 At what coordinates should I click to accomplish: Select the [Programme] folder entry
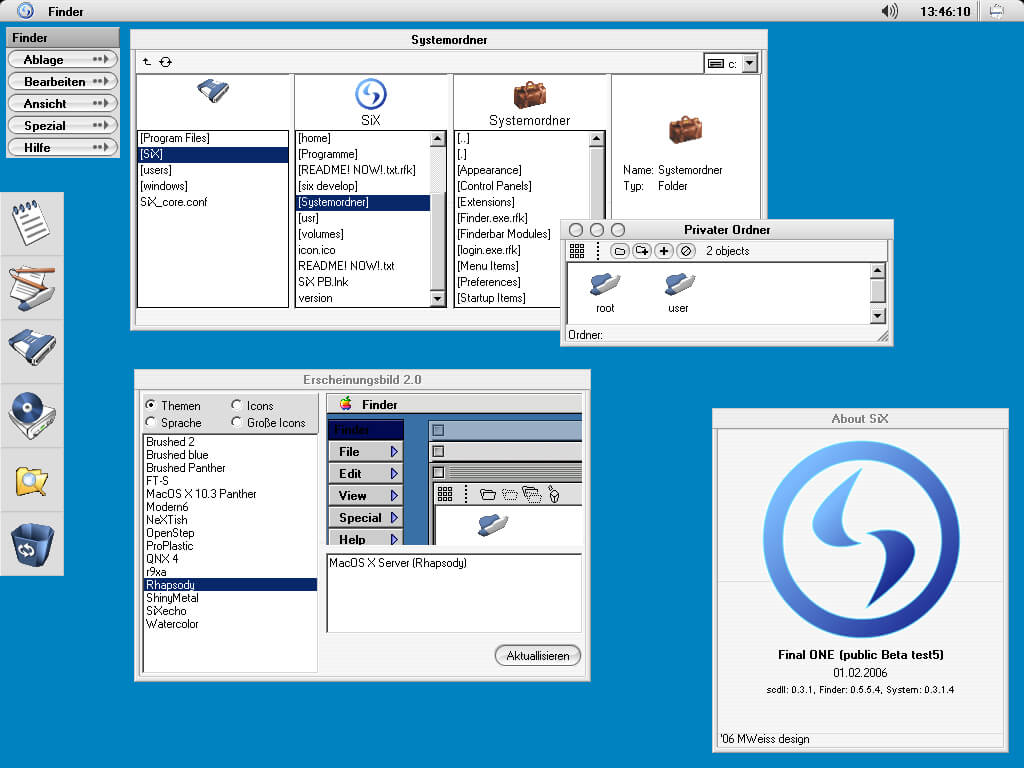[x=363, y=154]
